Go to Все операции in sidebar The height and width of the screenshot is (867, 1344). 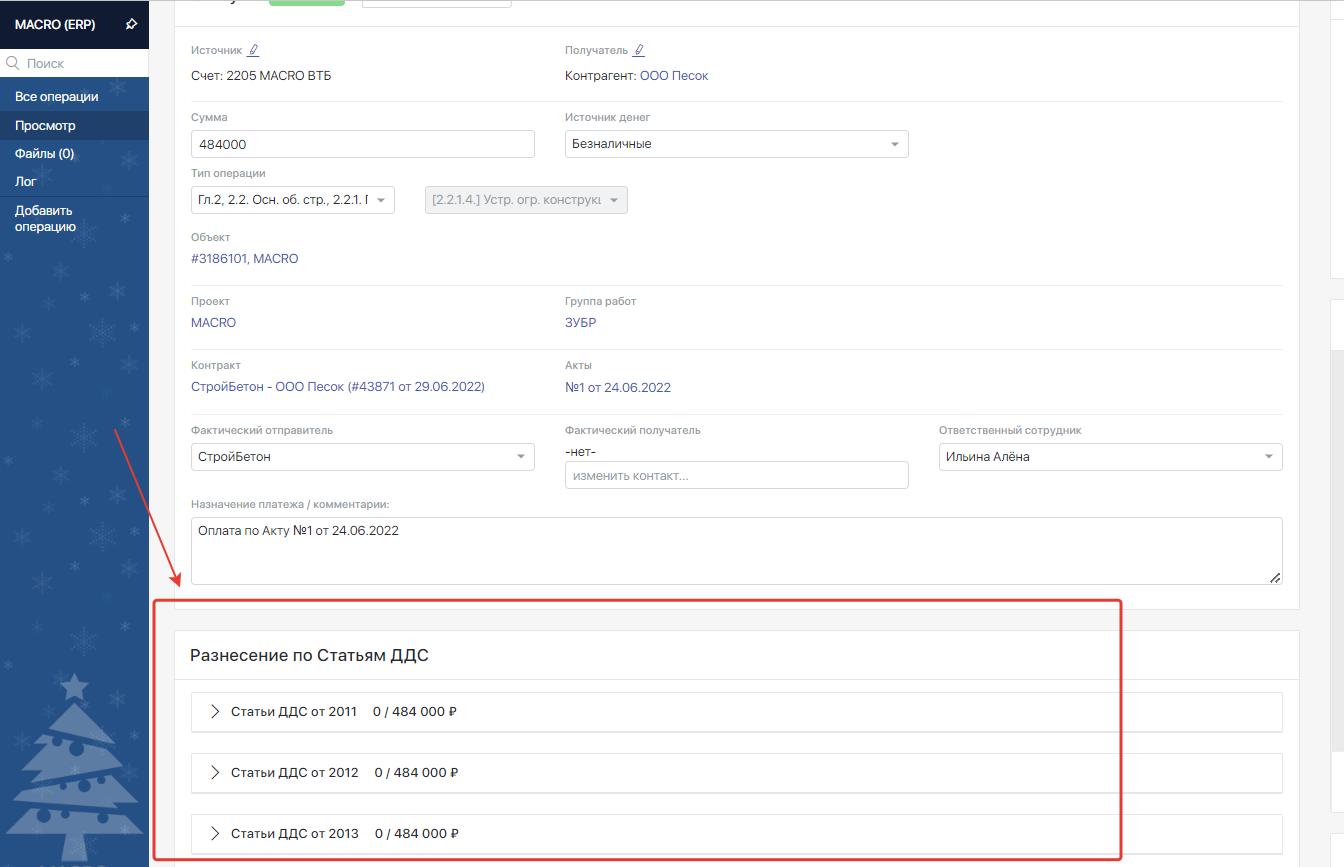pos(57,97)
